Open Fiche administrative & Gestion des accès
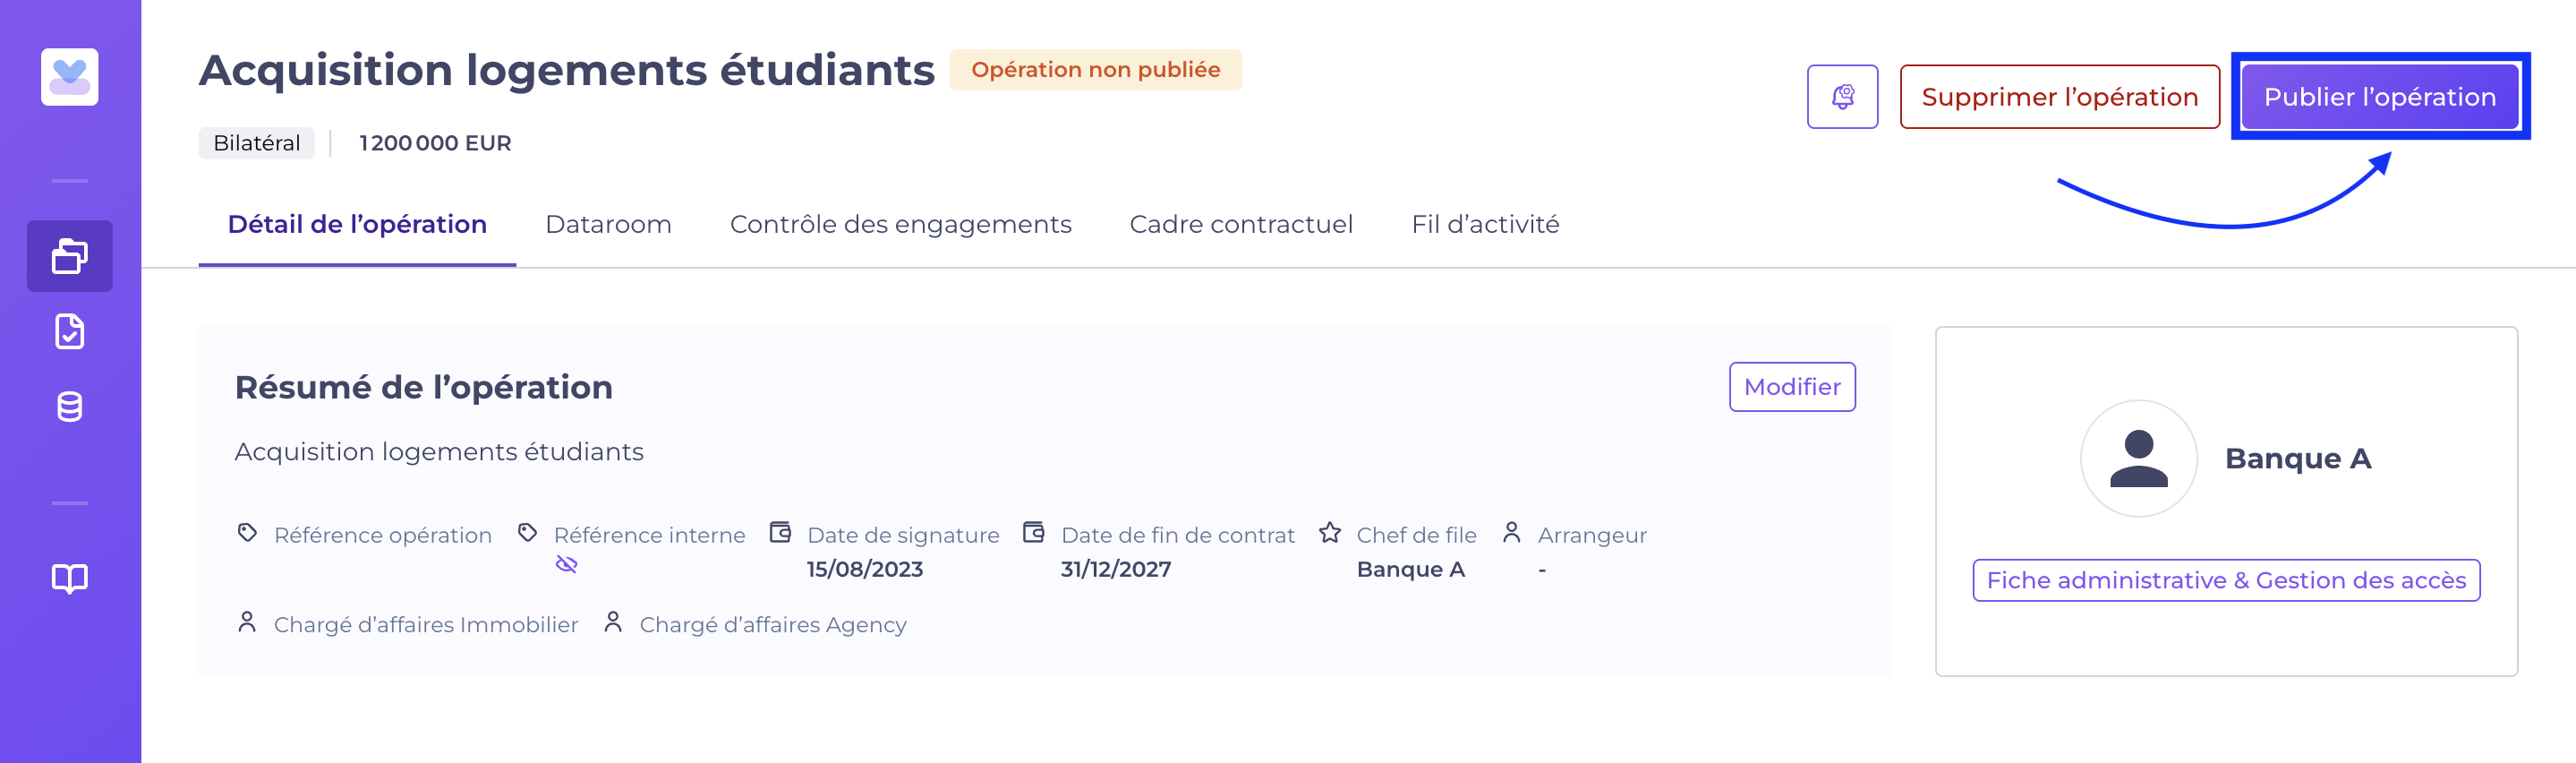 click(2226, 581)
